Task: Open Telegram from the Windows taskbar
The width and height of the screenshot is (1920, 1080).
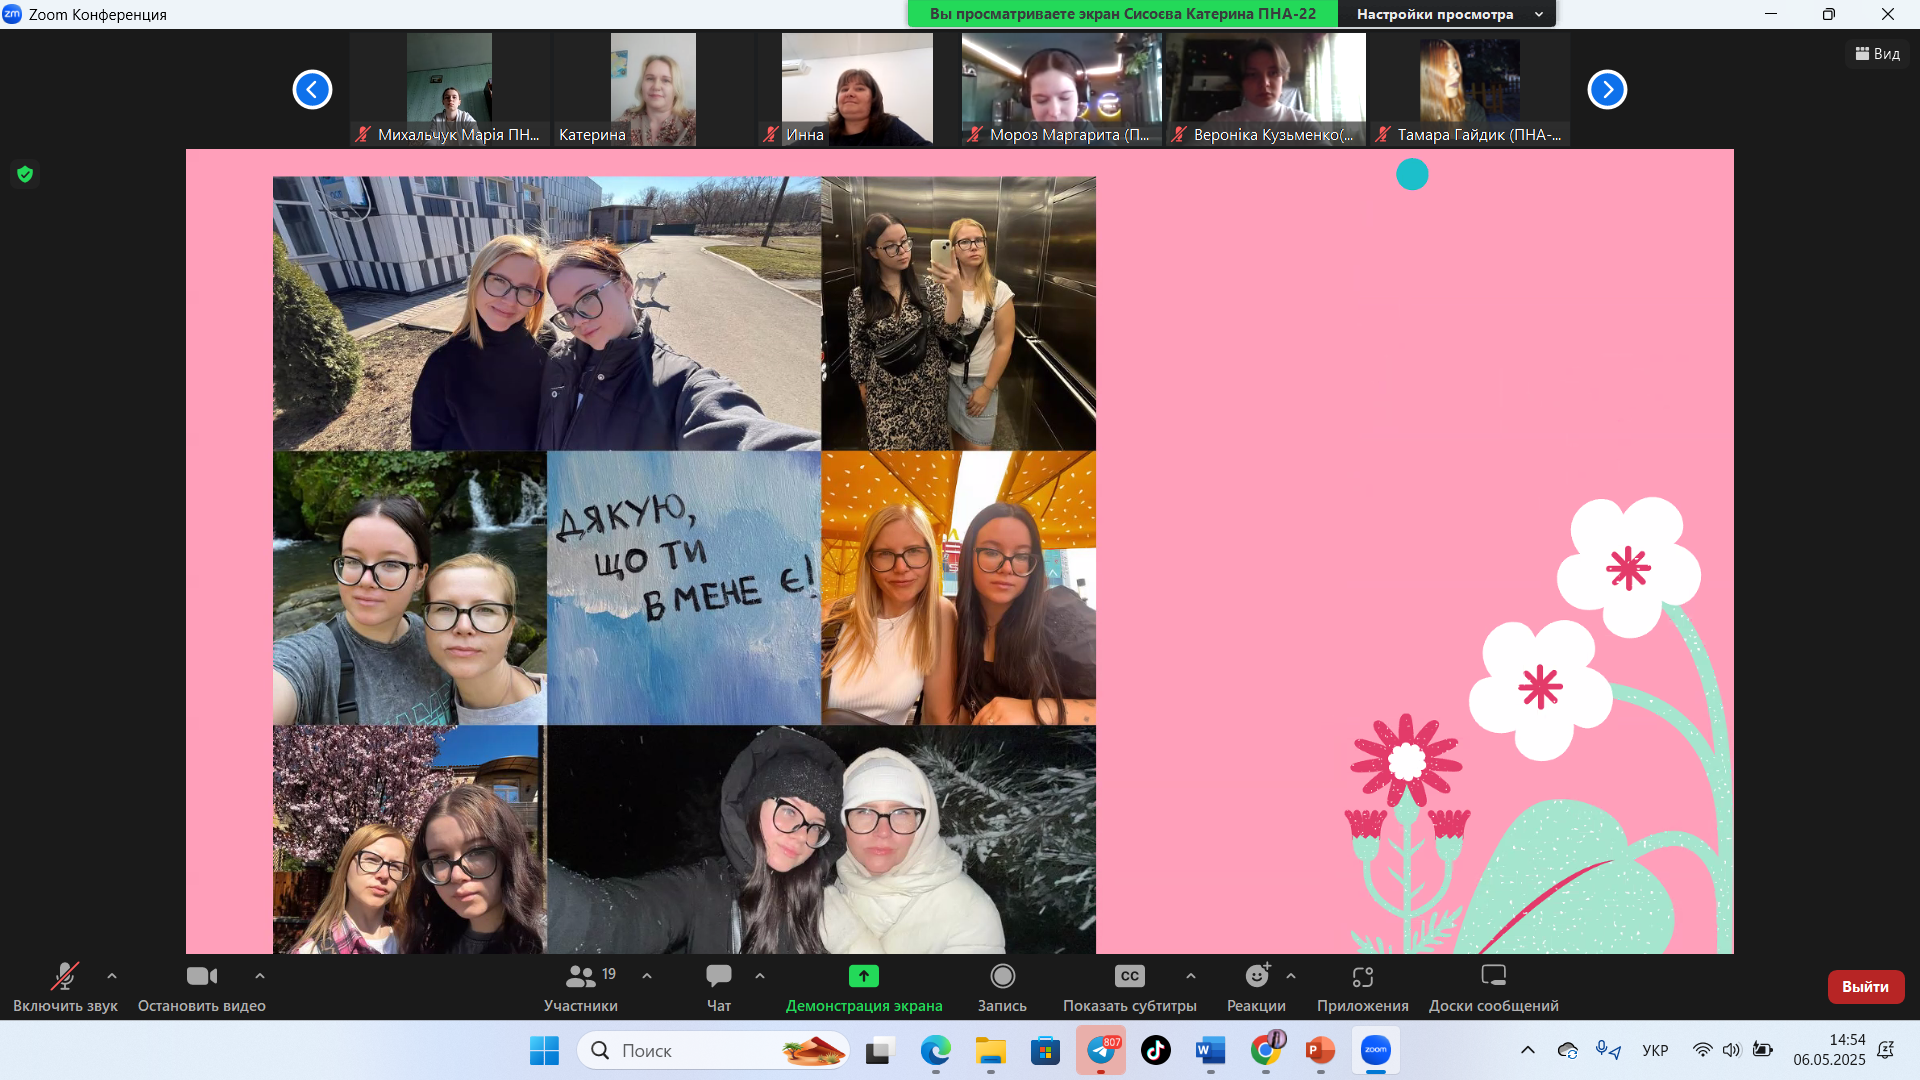Action: pyautogui.click(x=1101, y=1051)
